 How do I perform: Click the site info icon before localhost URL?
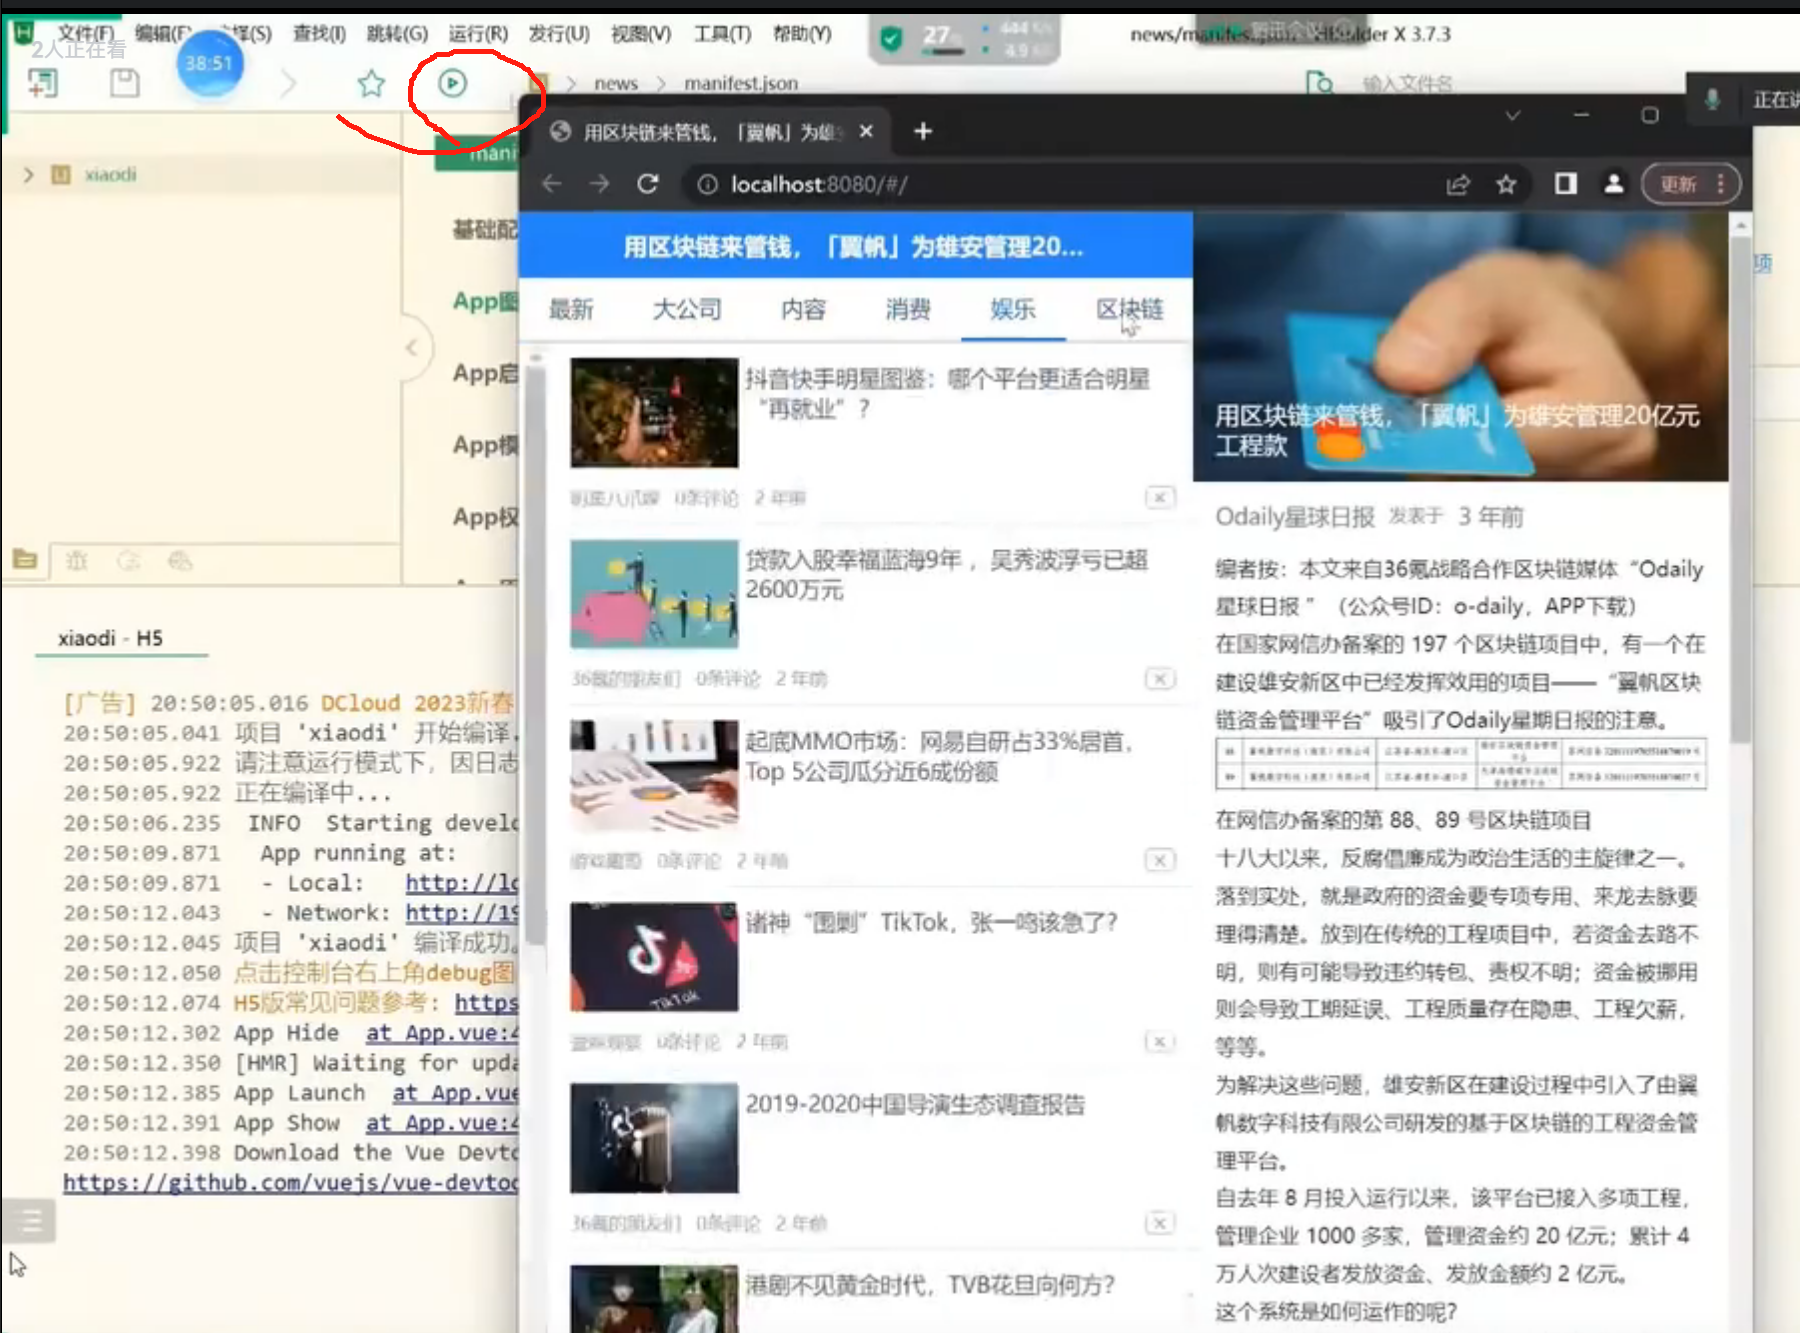point(707,184)
